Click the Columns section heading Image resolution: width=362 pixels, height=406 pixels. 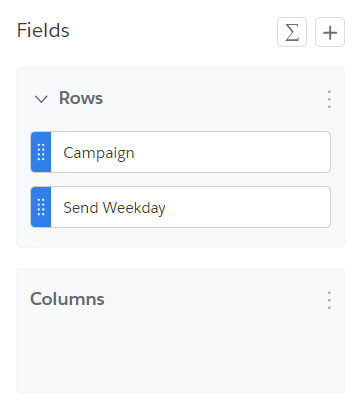[x=67, y=299]
